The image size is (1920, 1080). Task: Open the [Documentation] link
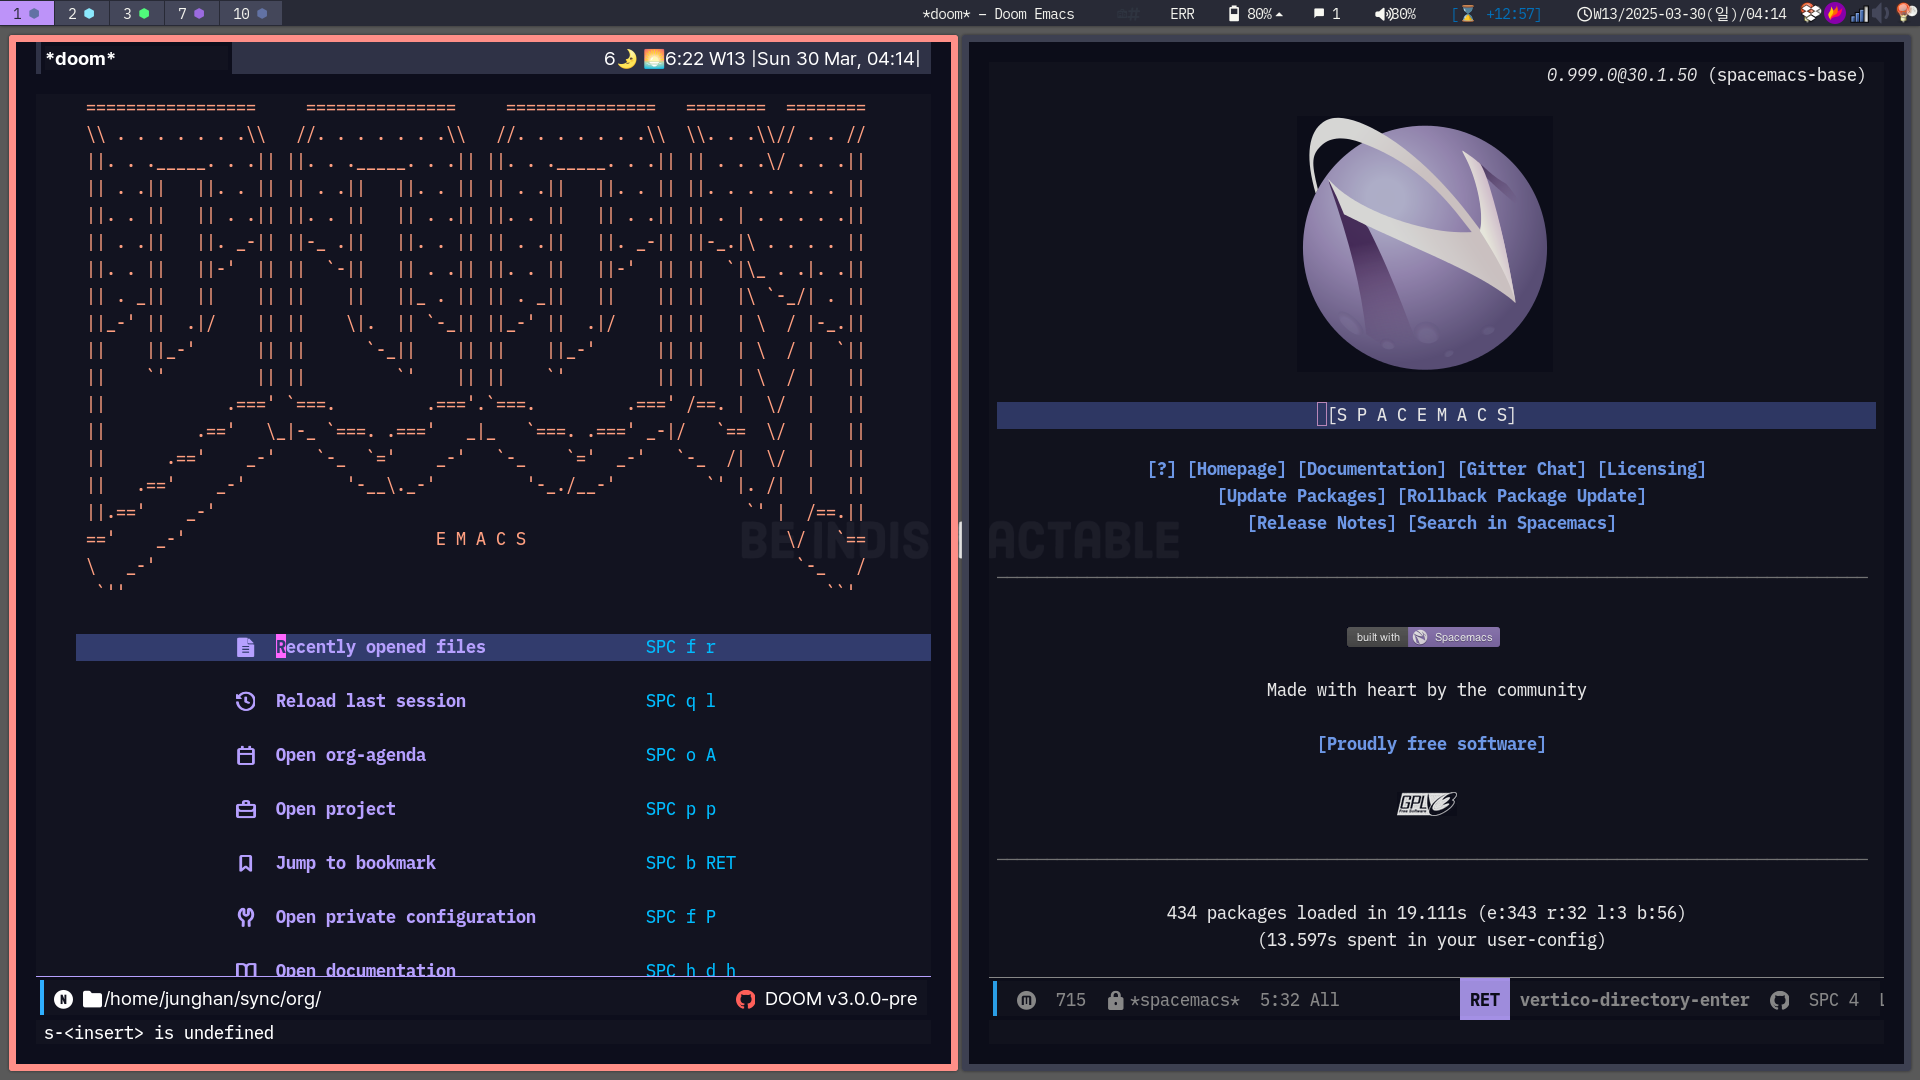[x=1371, y=469]
